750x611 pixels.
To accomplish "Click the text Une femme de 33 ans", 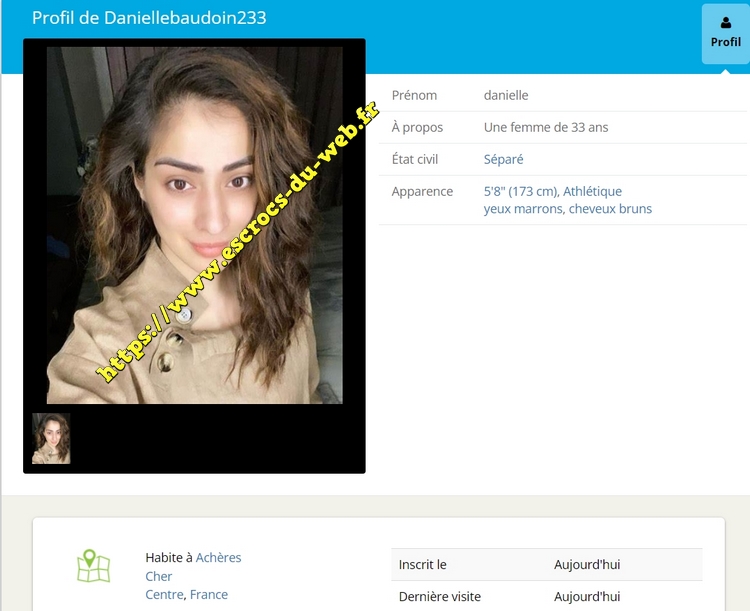I will pyautogui.click(x=546, y=127).
